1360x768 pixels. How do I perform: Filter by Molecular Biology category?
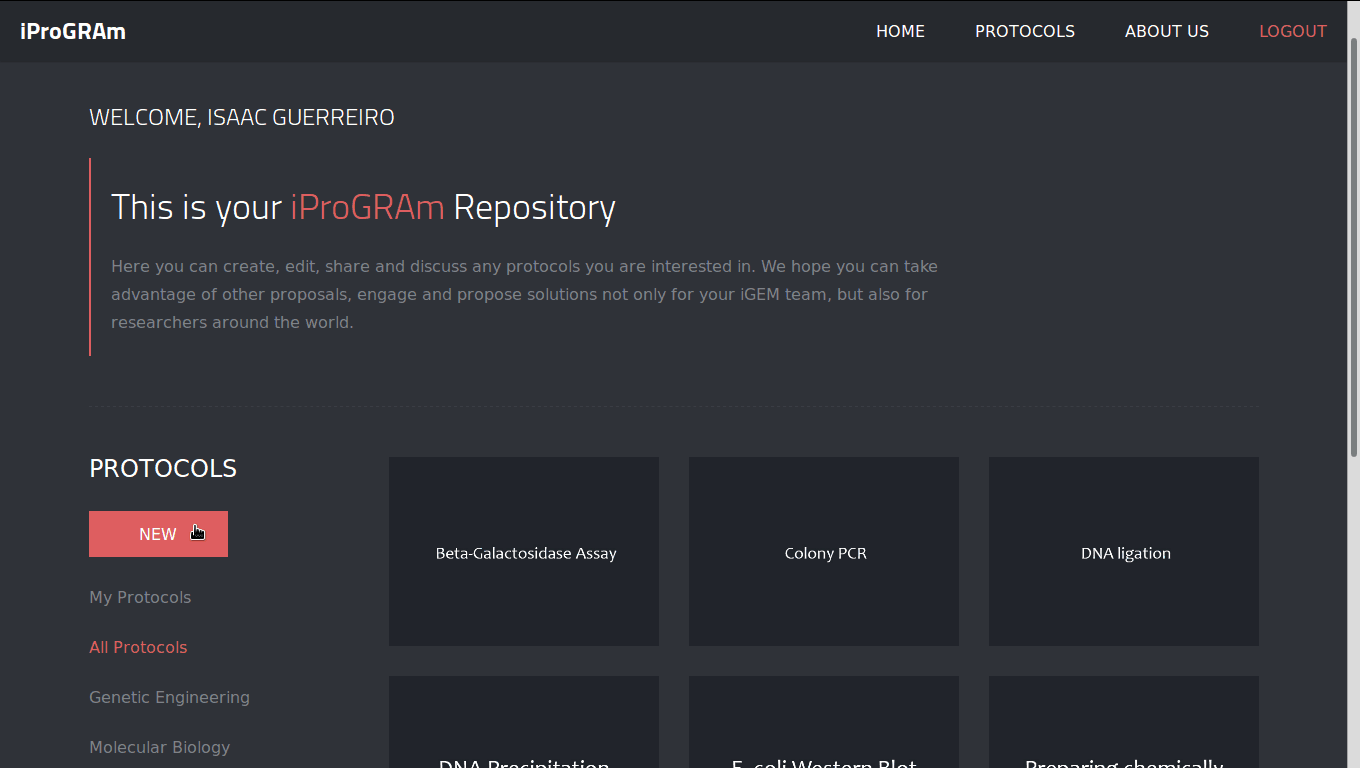pos(159,747)
